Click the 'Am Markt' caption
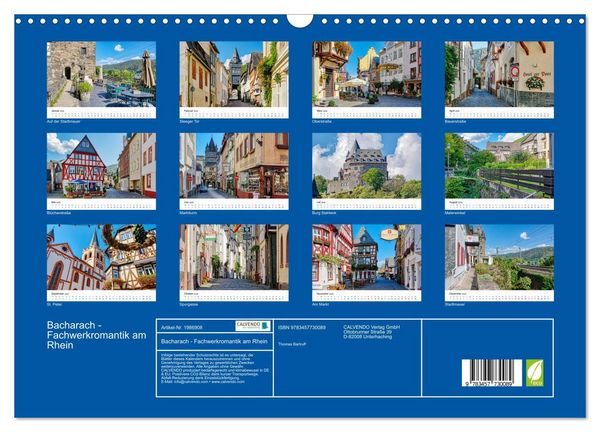 (321, 305)
